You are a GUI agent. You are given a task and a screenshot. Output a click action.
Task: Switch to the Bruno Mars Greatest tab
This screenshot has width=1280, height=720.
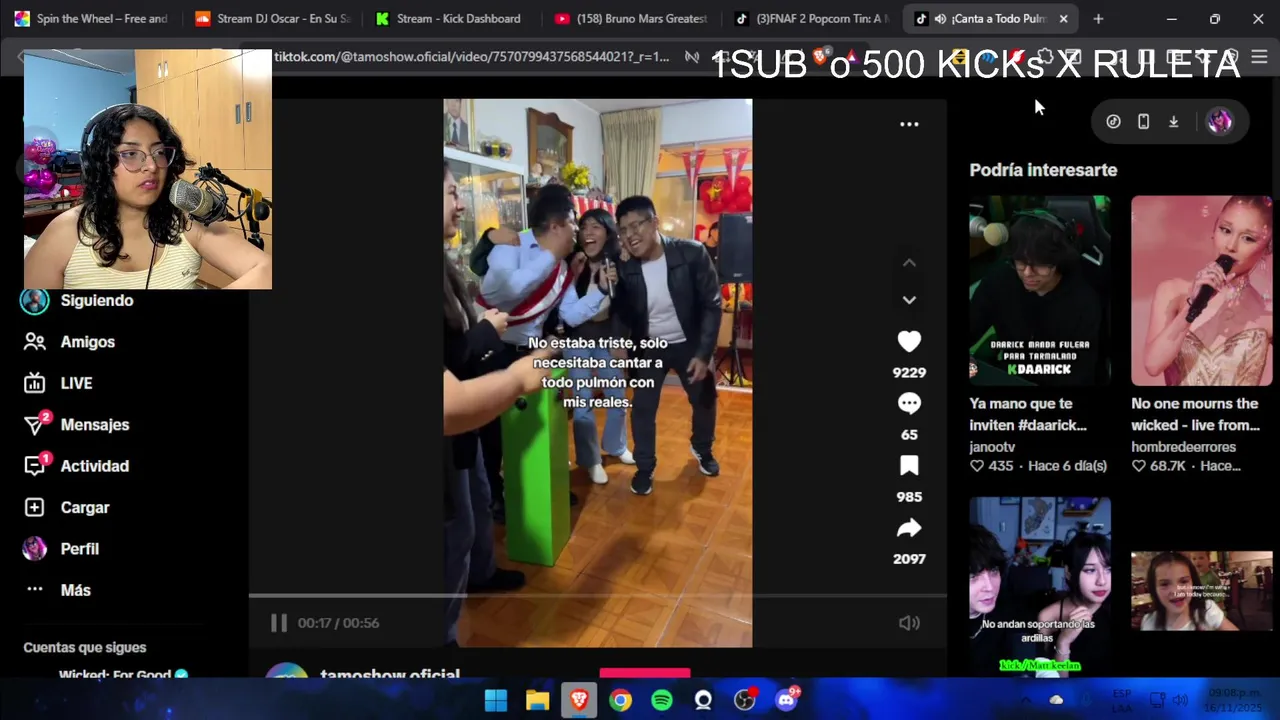pos(632,19)
